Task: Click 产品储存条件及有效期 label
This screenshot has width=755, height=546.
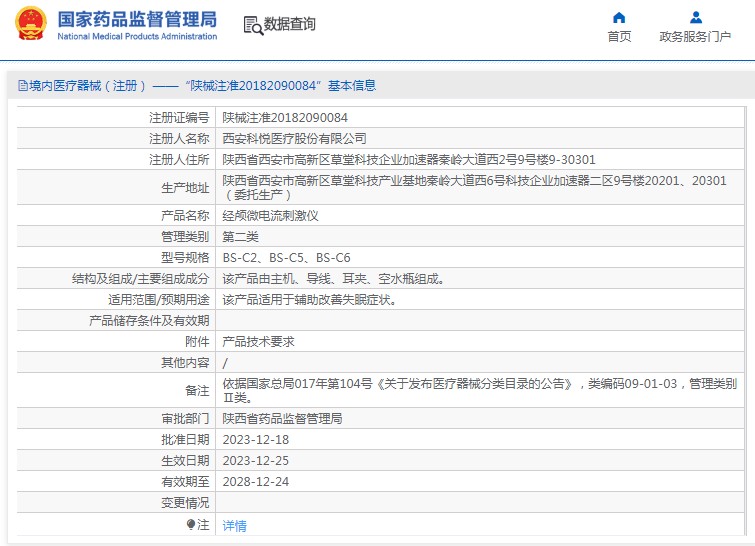Action: 149,321
